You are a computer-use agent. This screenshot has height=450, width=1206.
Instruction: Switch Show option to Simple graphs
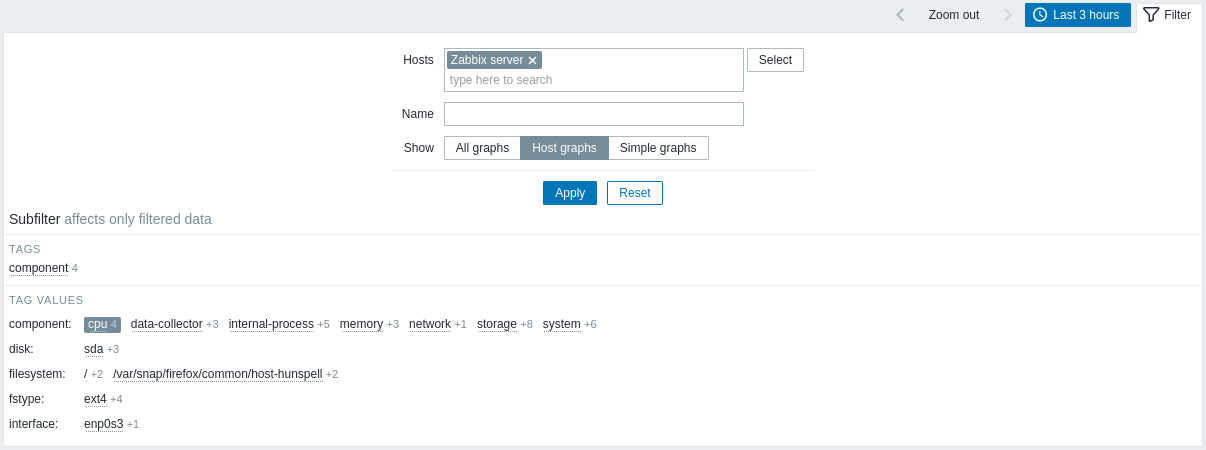tap(658, 148)
